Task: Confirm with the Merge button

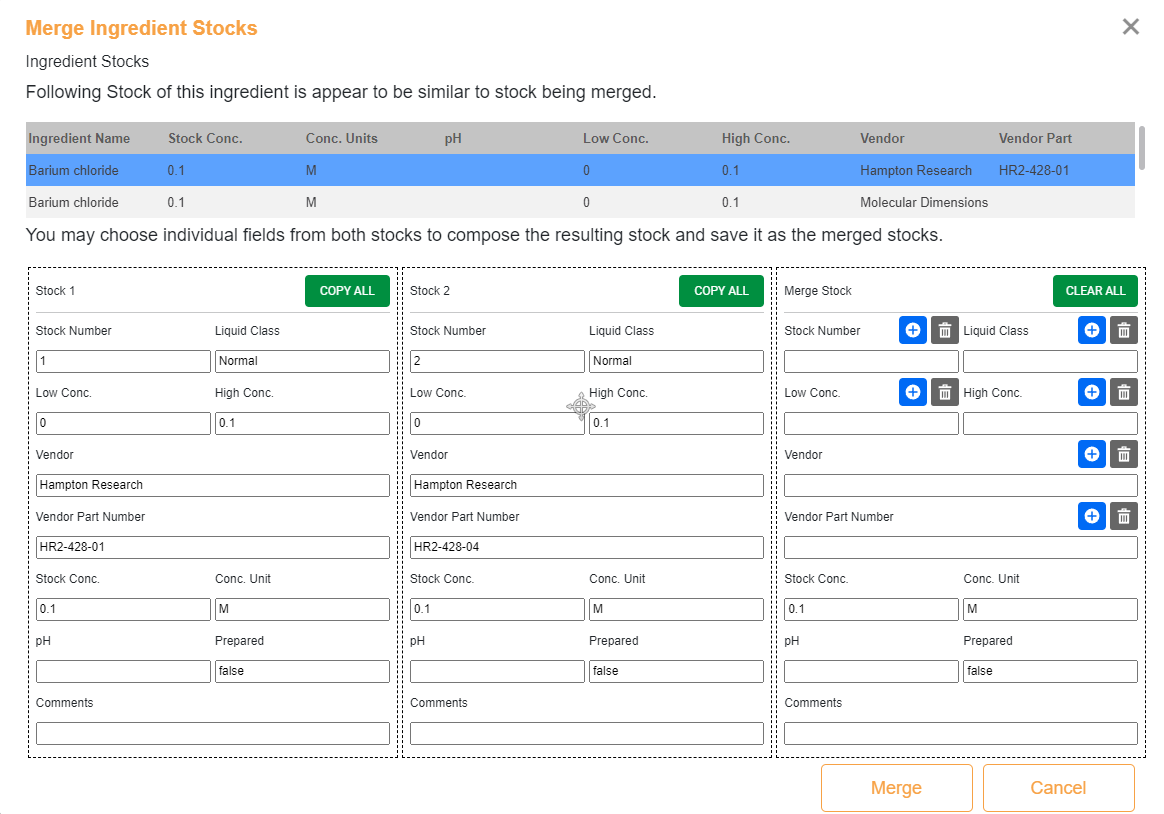Action: pyautogui.click(x=896, y=788)
